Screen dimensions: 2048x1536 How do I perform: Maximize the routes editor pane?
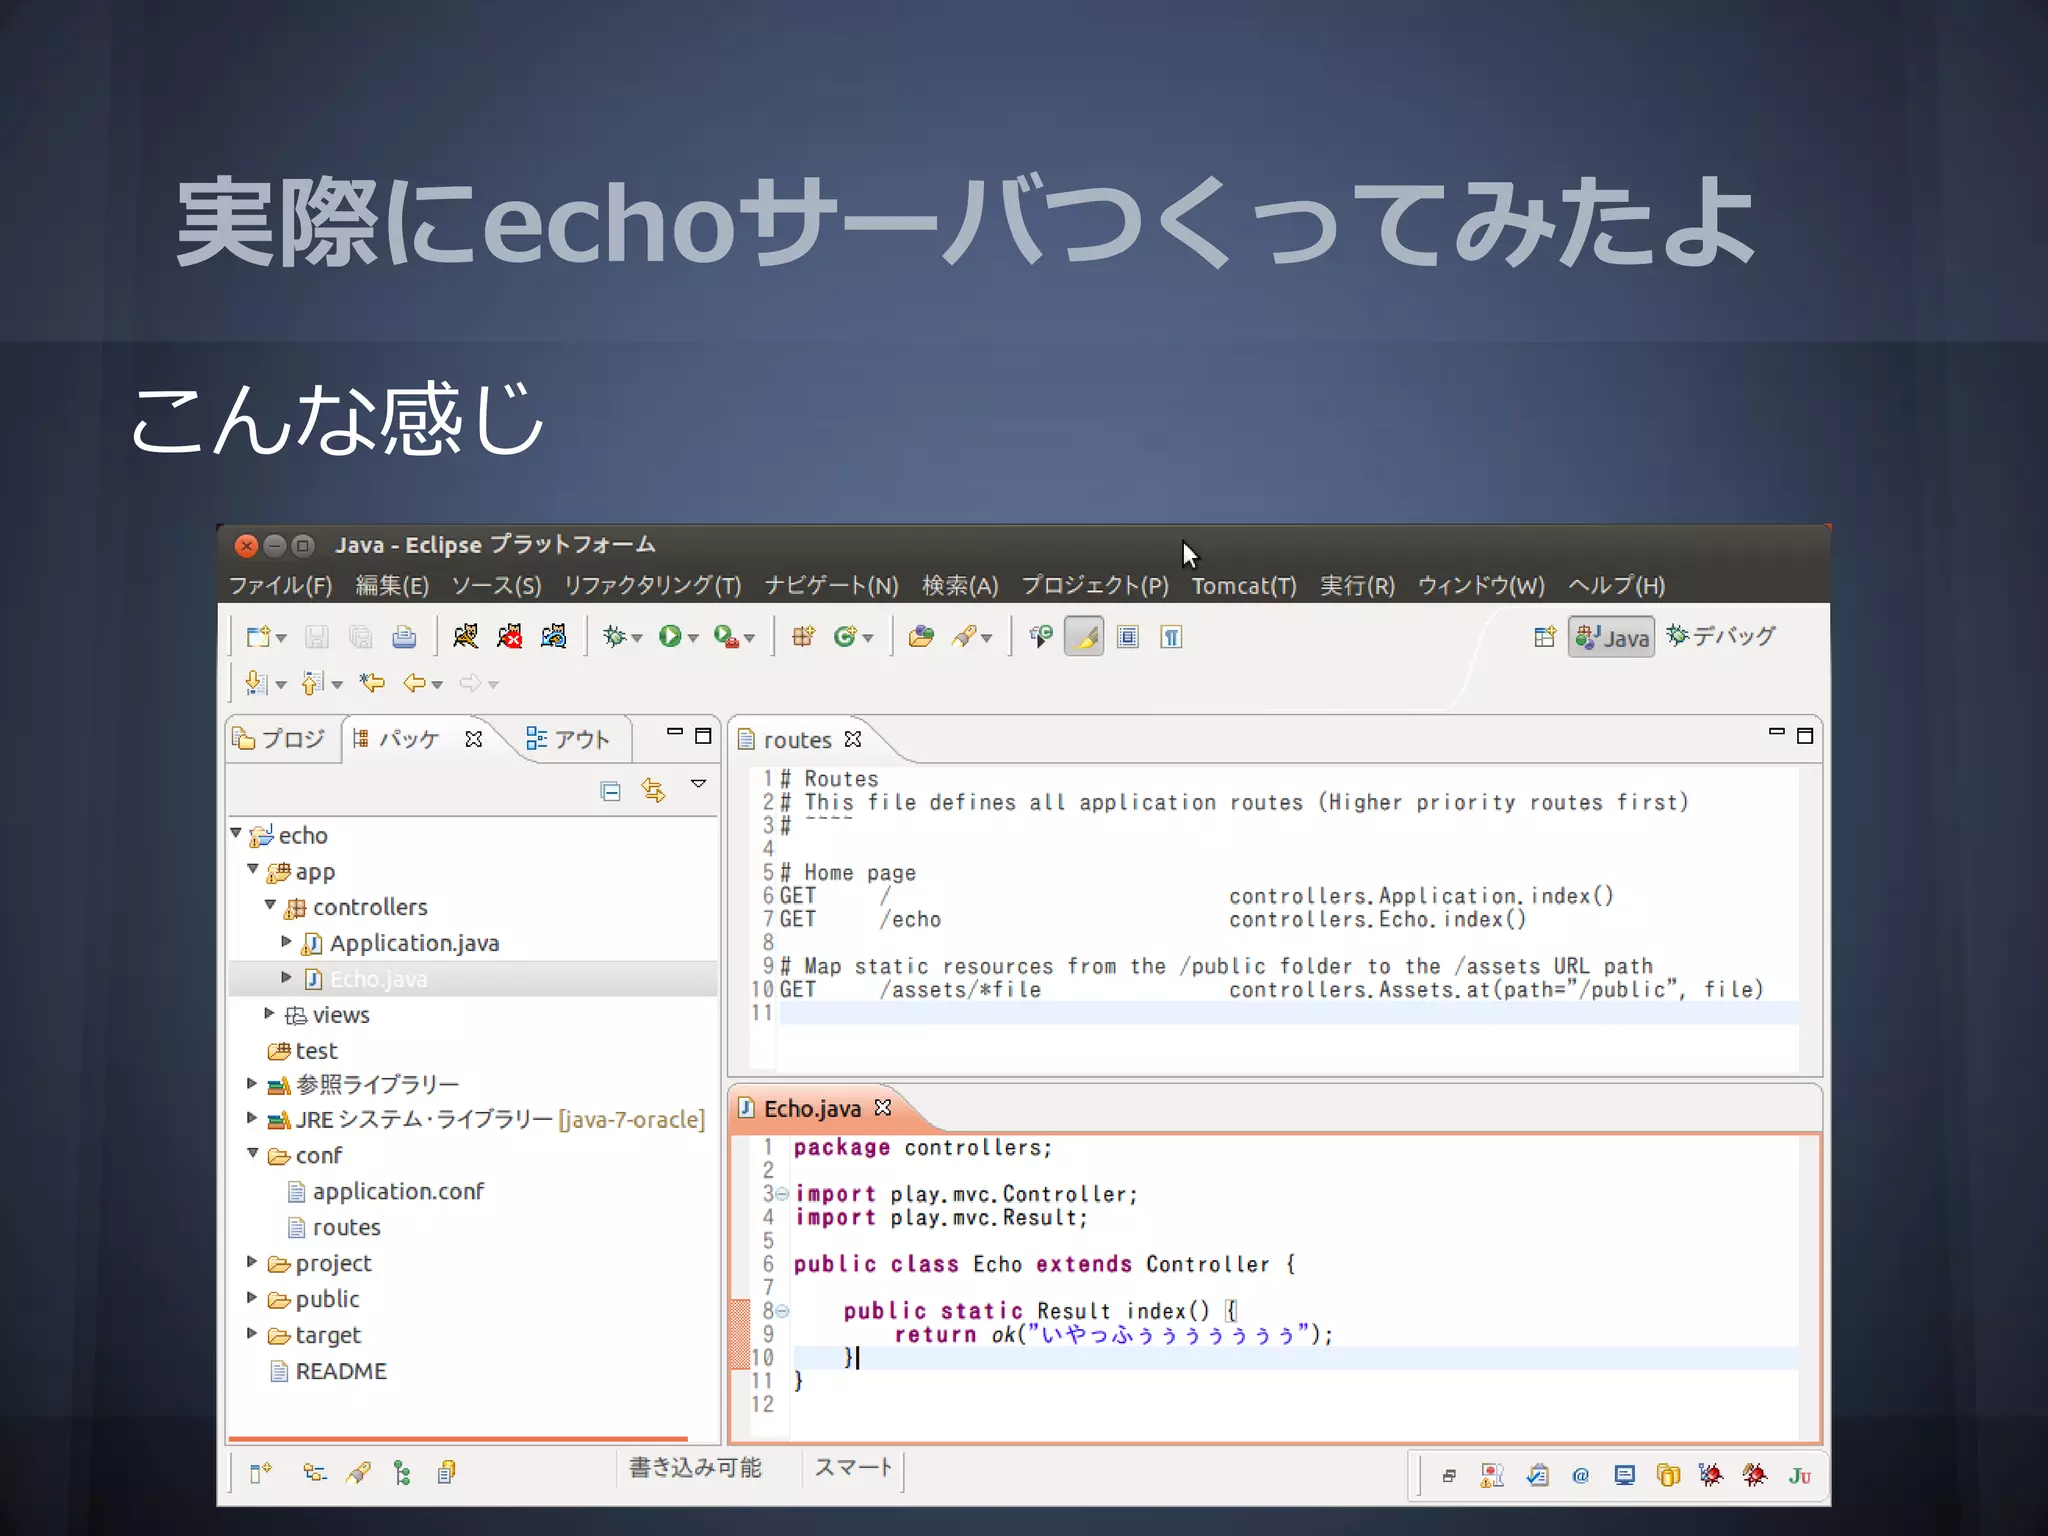coord(1805,736)
